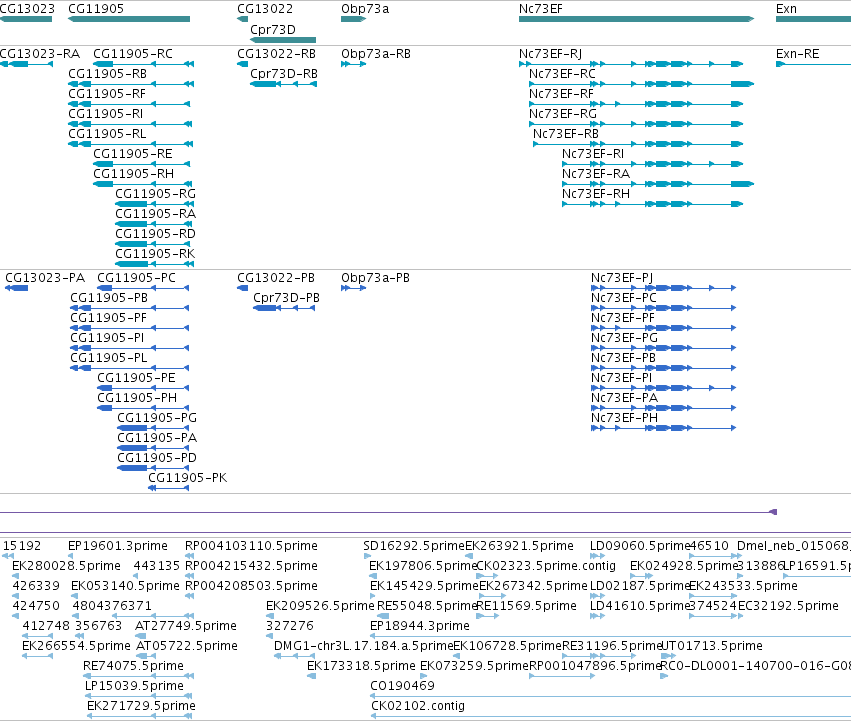851x721 pixels.
Task: Click the Obp73a gene label
Action: (365, 9)
